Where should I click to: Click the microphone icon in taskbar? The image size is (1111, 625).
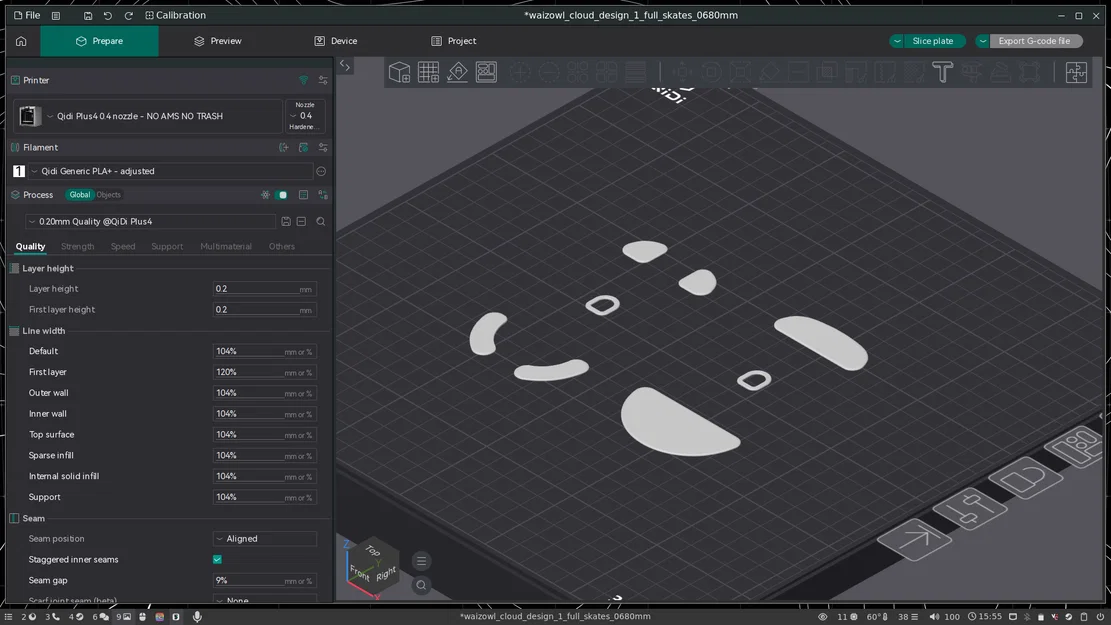tap(197, 617)
